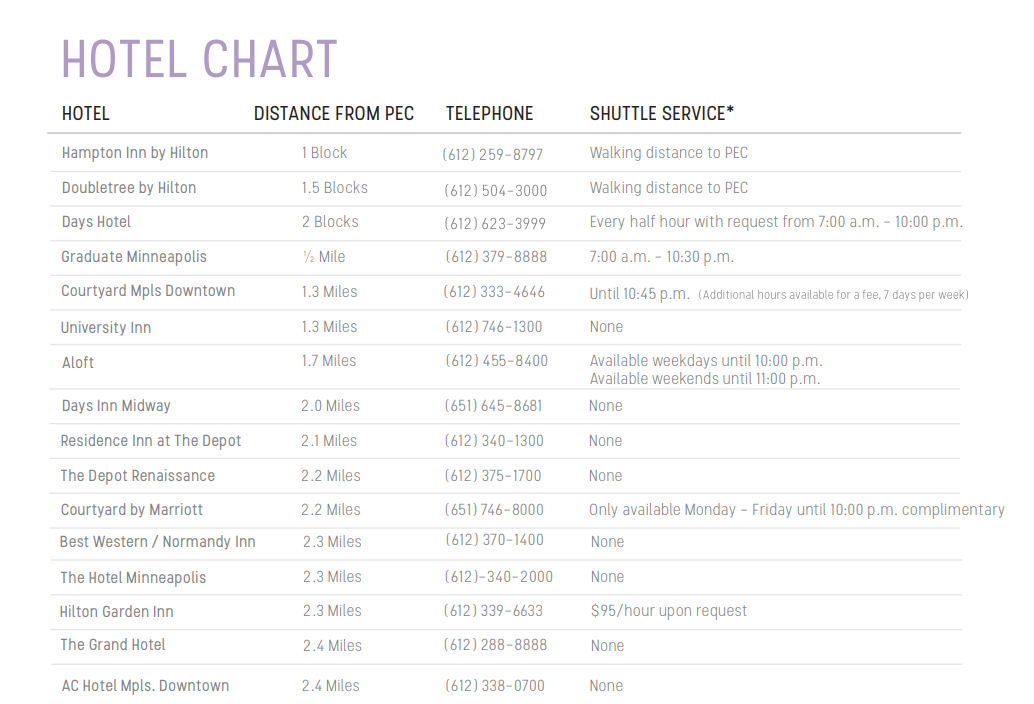Click phone number (612) 288-8888
The image size is (1034, 704).
coord(495,645)
